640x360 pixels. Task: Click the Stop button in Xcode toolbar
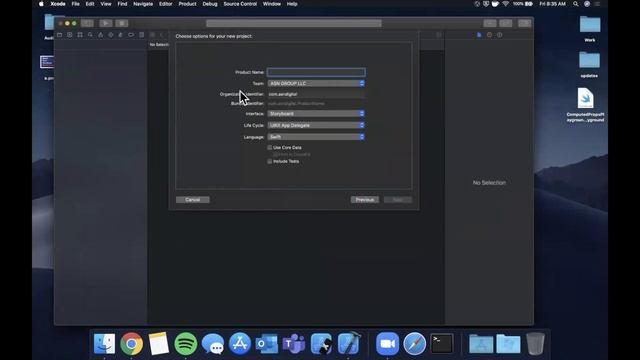tap(122, 23)
